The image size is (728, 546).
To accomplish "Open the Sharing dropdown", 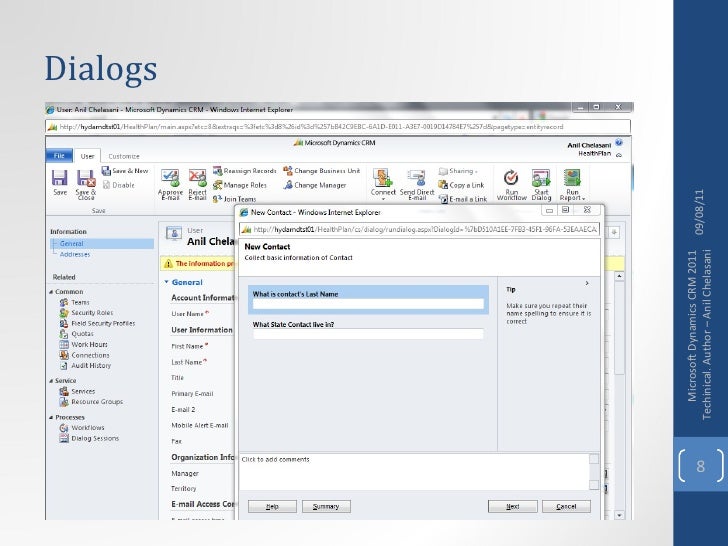I will pyautogui.click(x=458, y=171).
